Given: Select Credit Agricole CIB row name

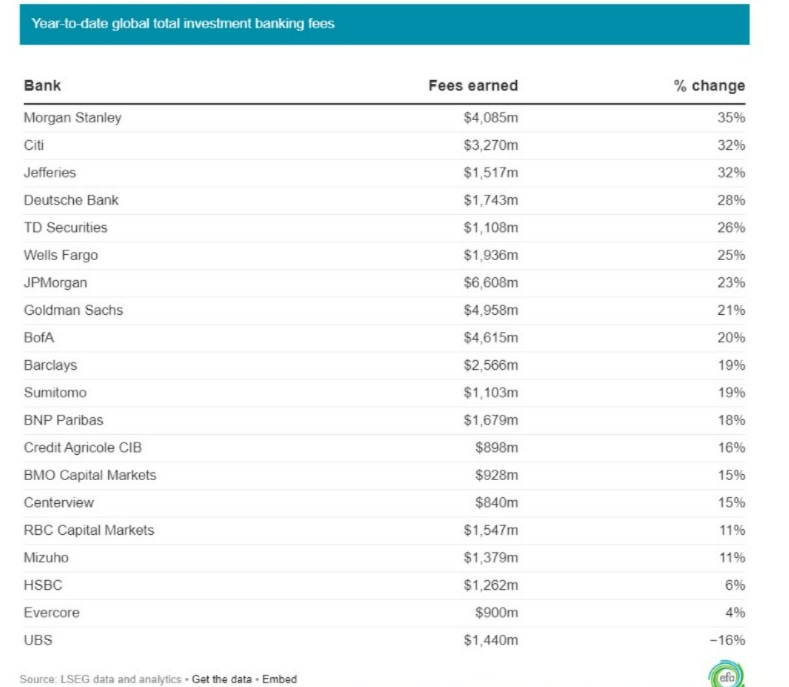Looking at the screenshot, I should point(83,447).
